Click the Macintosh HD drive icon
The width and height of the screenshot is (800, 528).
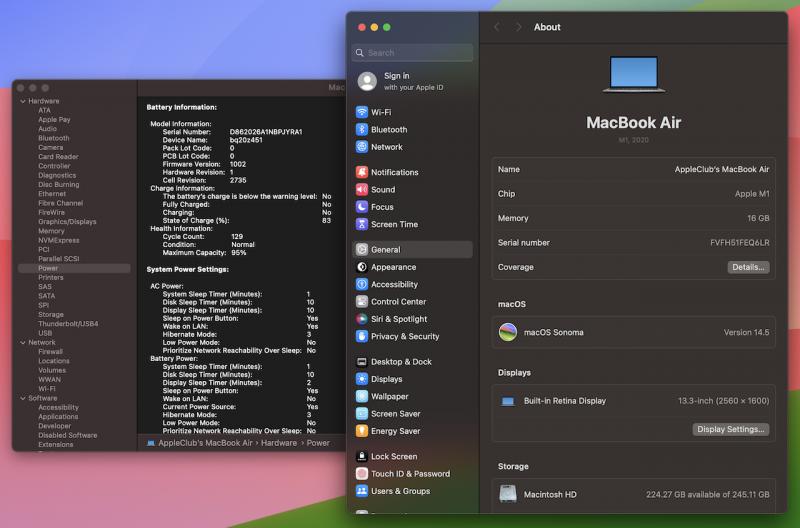click(508, 494)
